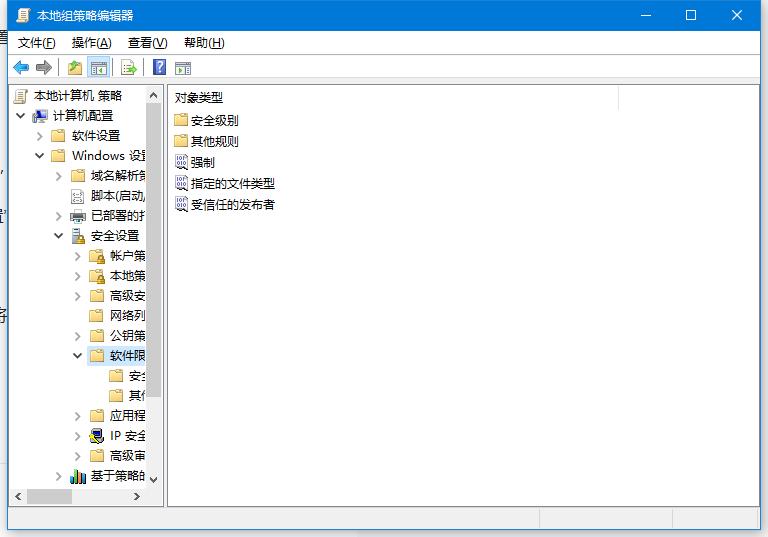Click the 软件限 folder icon in tree
Screen dimensions: 768x537
pos(97,356)
